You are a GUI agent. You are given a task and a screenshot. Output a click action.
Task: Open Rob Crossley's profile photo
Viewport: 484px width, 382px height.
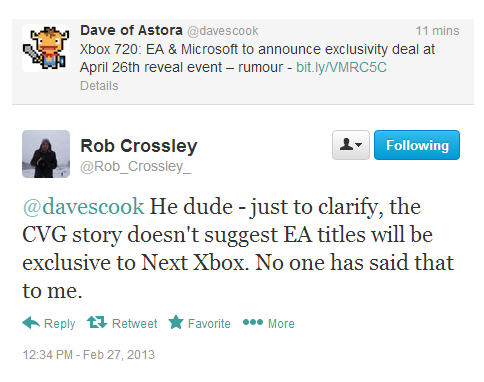click(46, 154)
